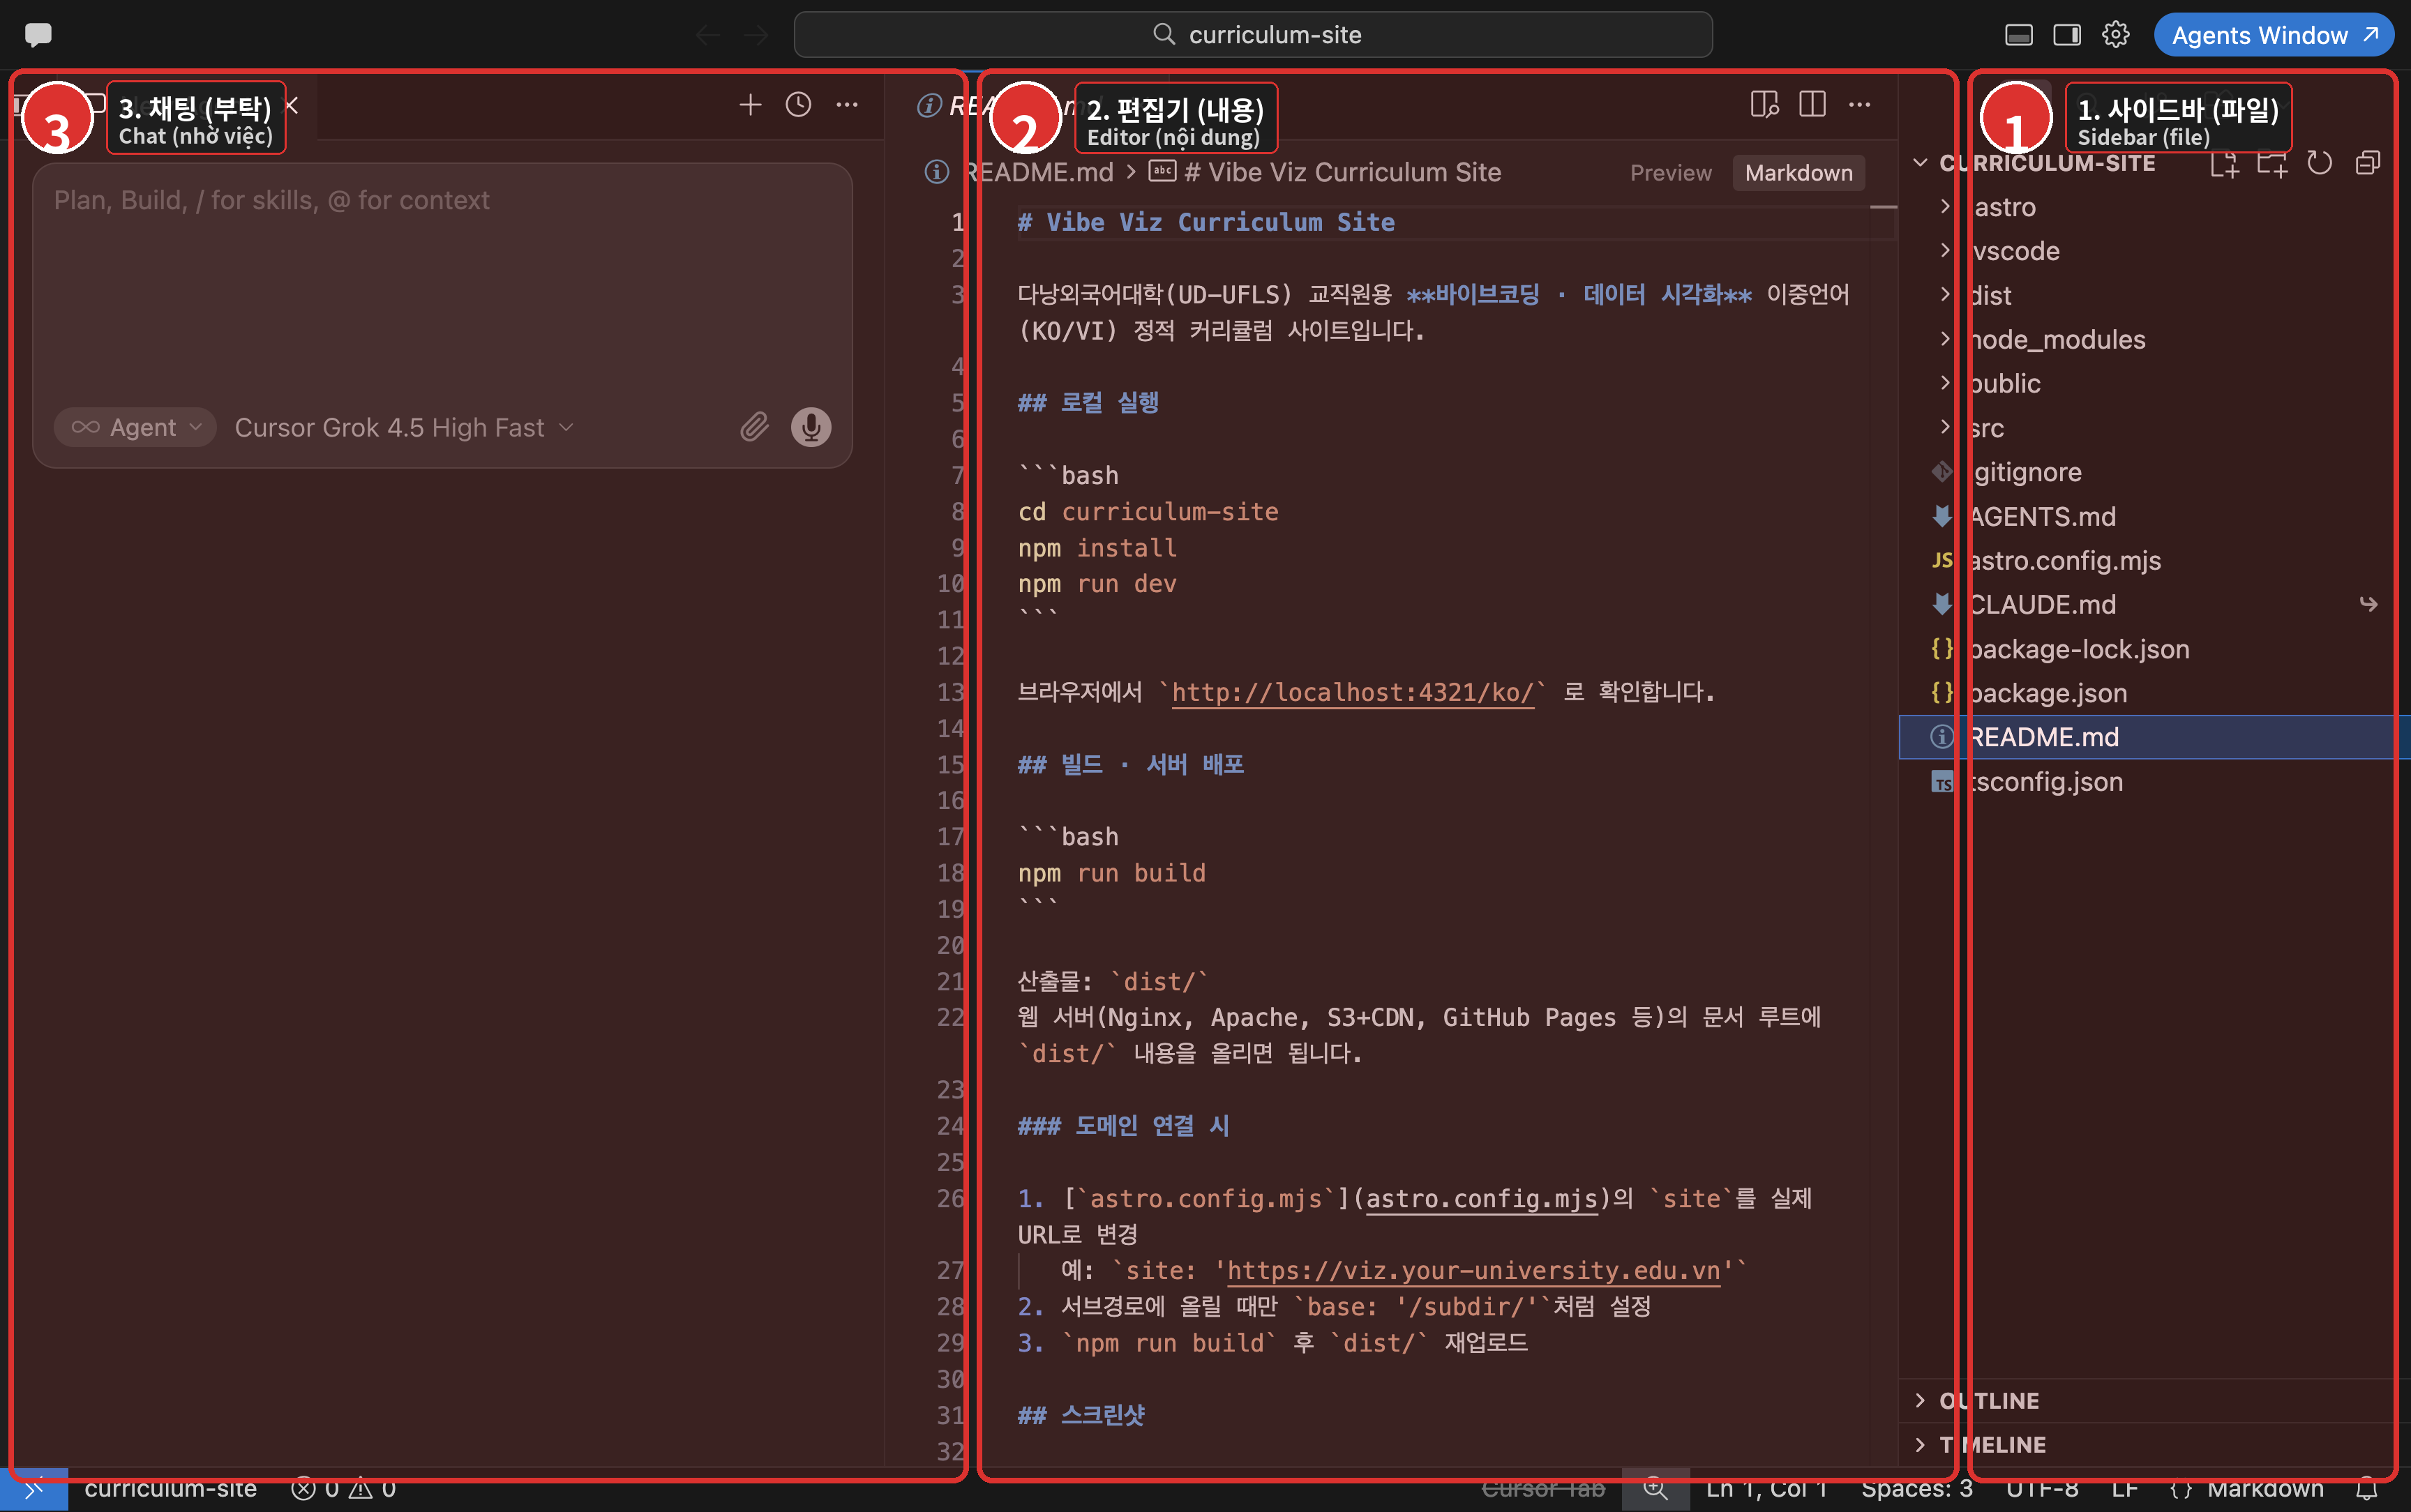Open the astro.config.mjs link in line 26
This screenshot has height=1512, width=2411.
point(1482,1198)
